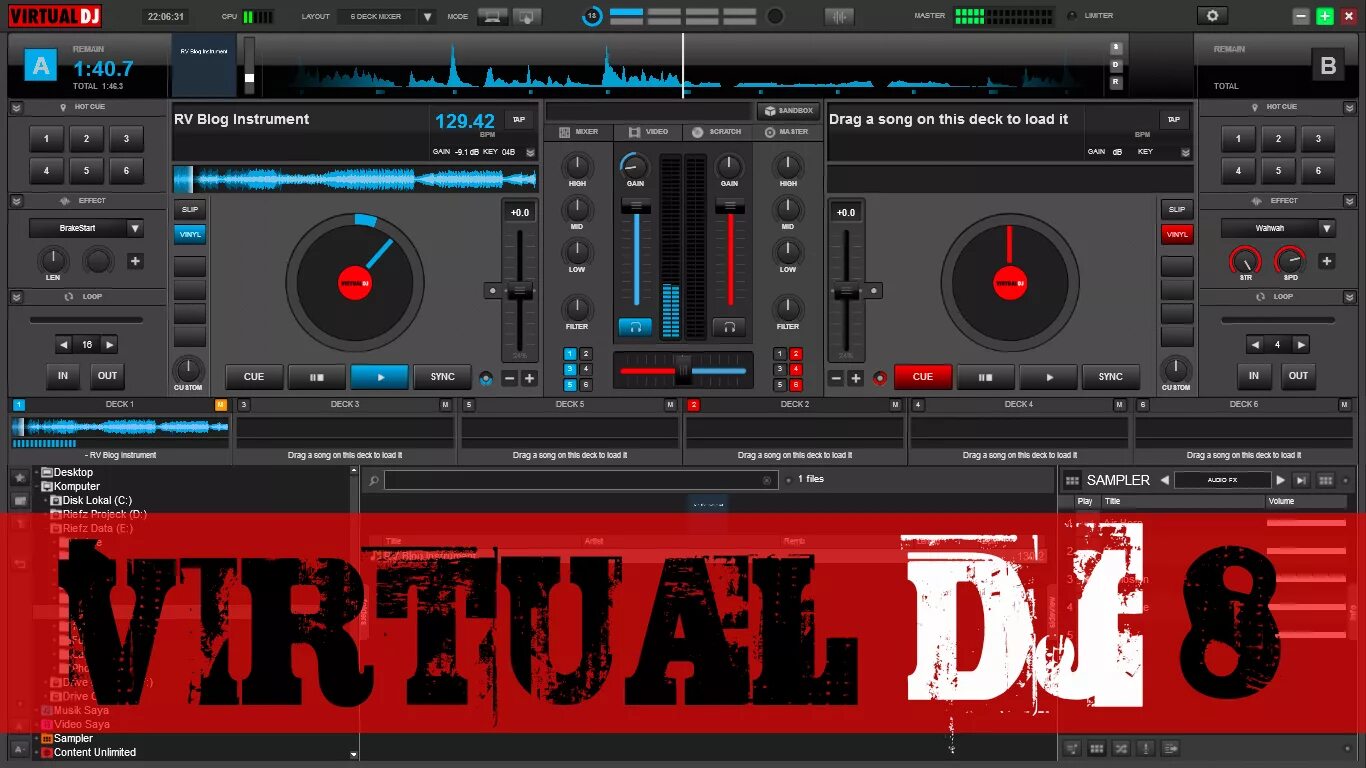Open the Wahwah effect dropdown
Image resolution: width=1366 pixels, height=768 pixels.
pyautogui.click(x=1327, y=228)
